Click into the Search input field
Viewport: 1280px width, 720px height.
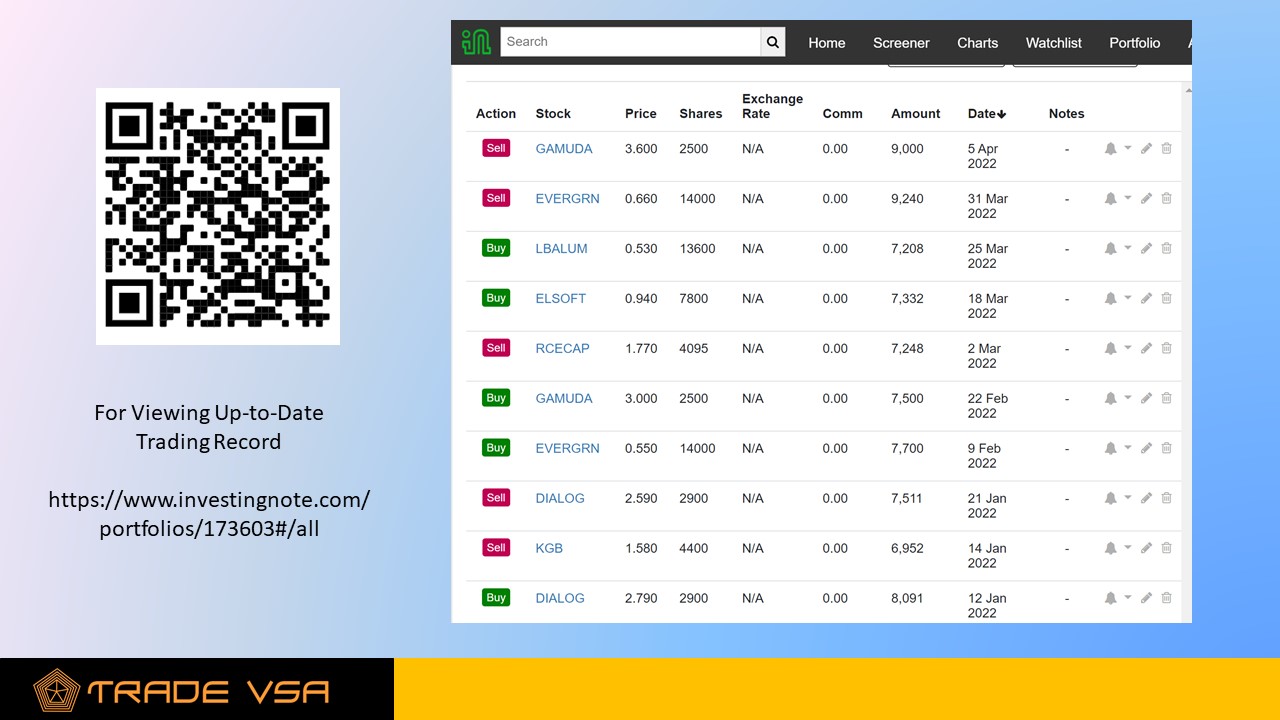[630, 42]
